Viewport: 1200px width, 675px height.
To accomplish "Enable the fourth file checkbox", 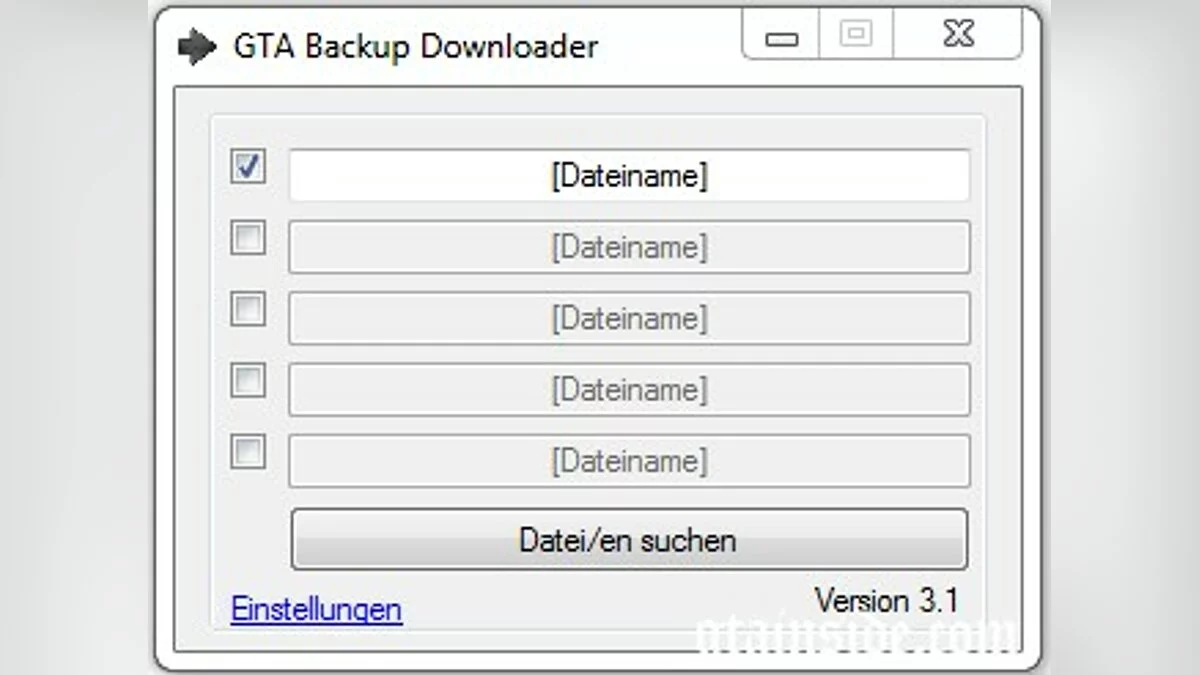I will click(x=247, y=382).
